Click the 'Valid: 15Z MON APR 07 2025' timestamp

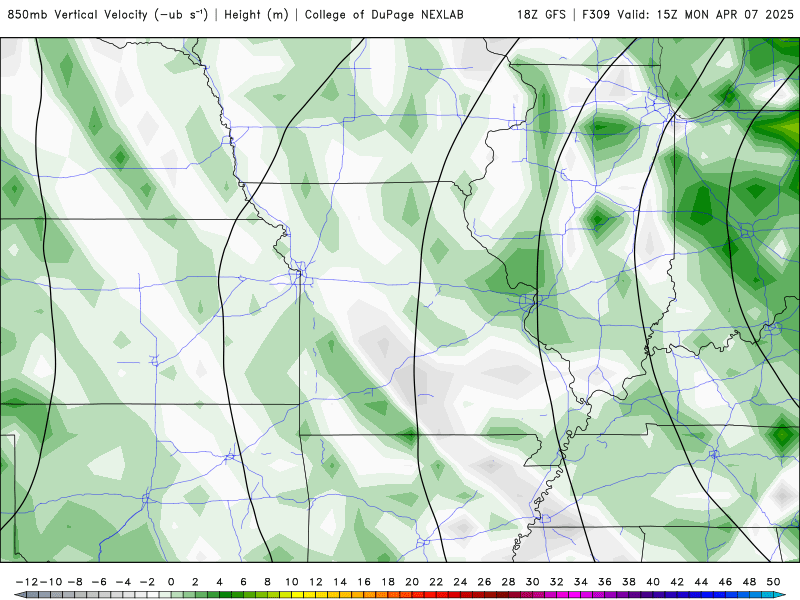click(x=705, y=14)
